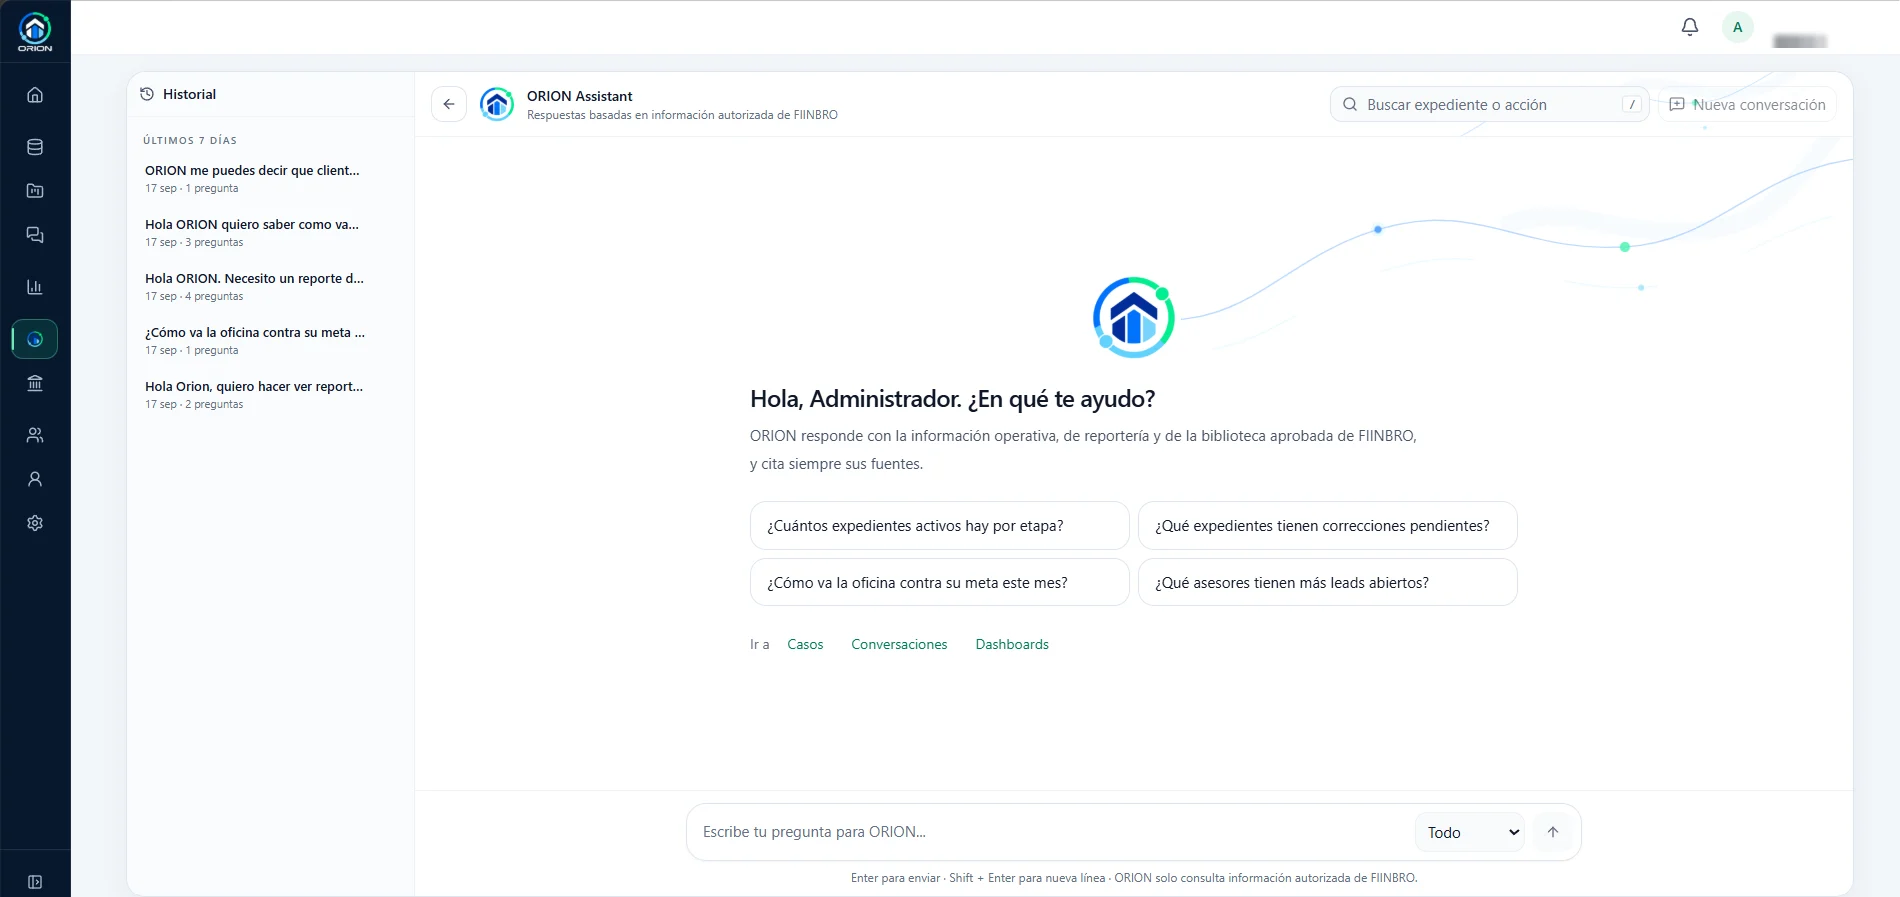The image size is (1900, 897).
Task: Ask ¿Qué asesores tienen más leads abiertos?
Action: (x=1328, y=582)
